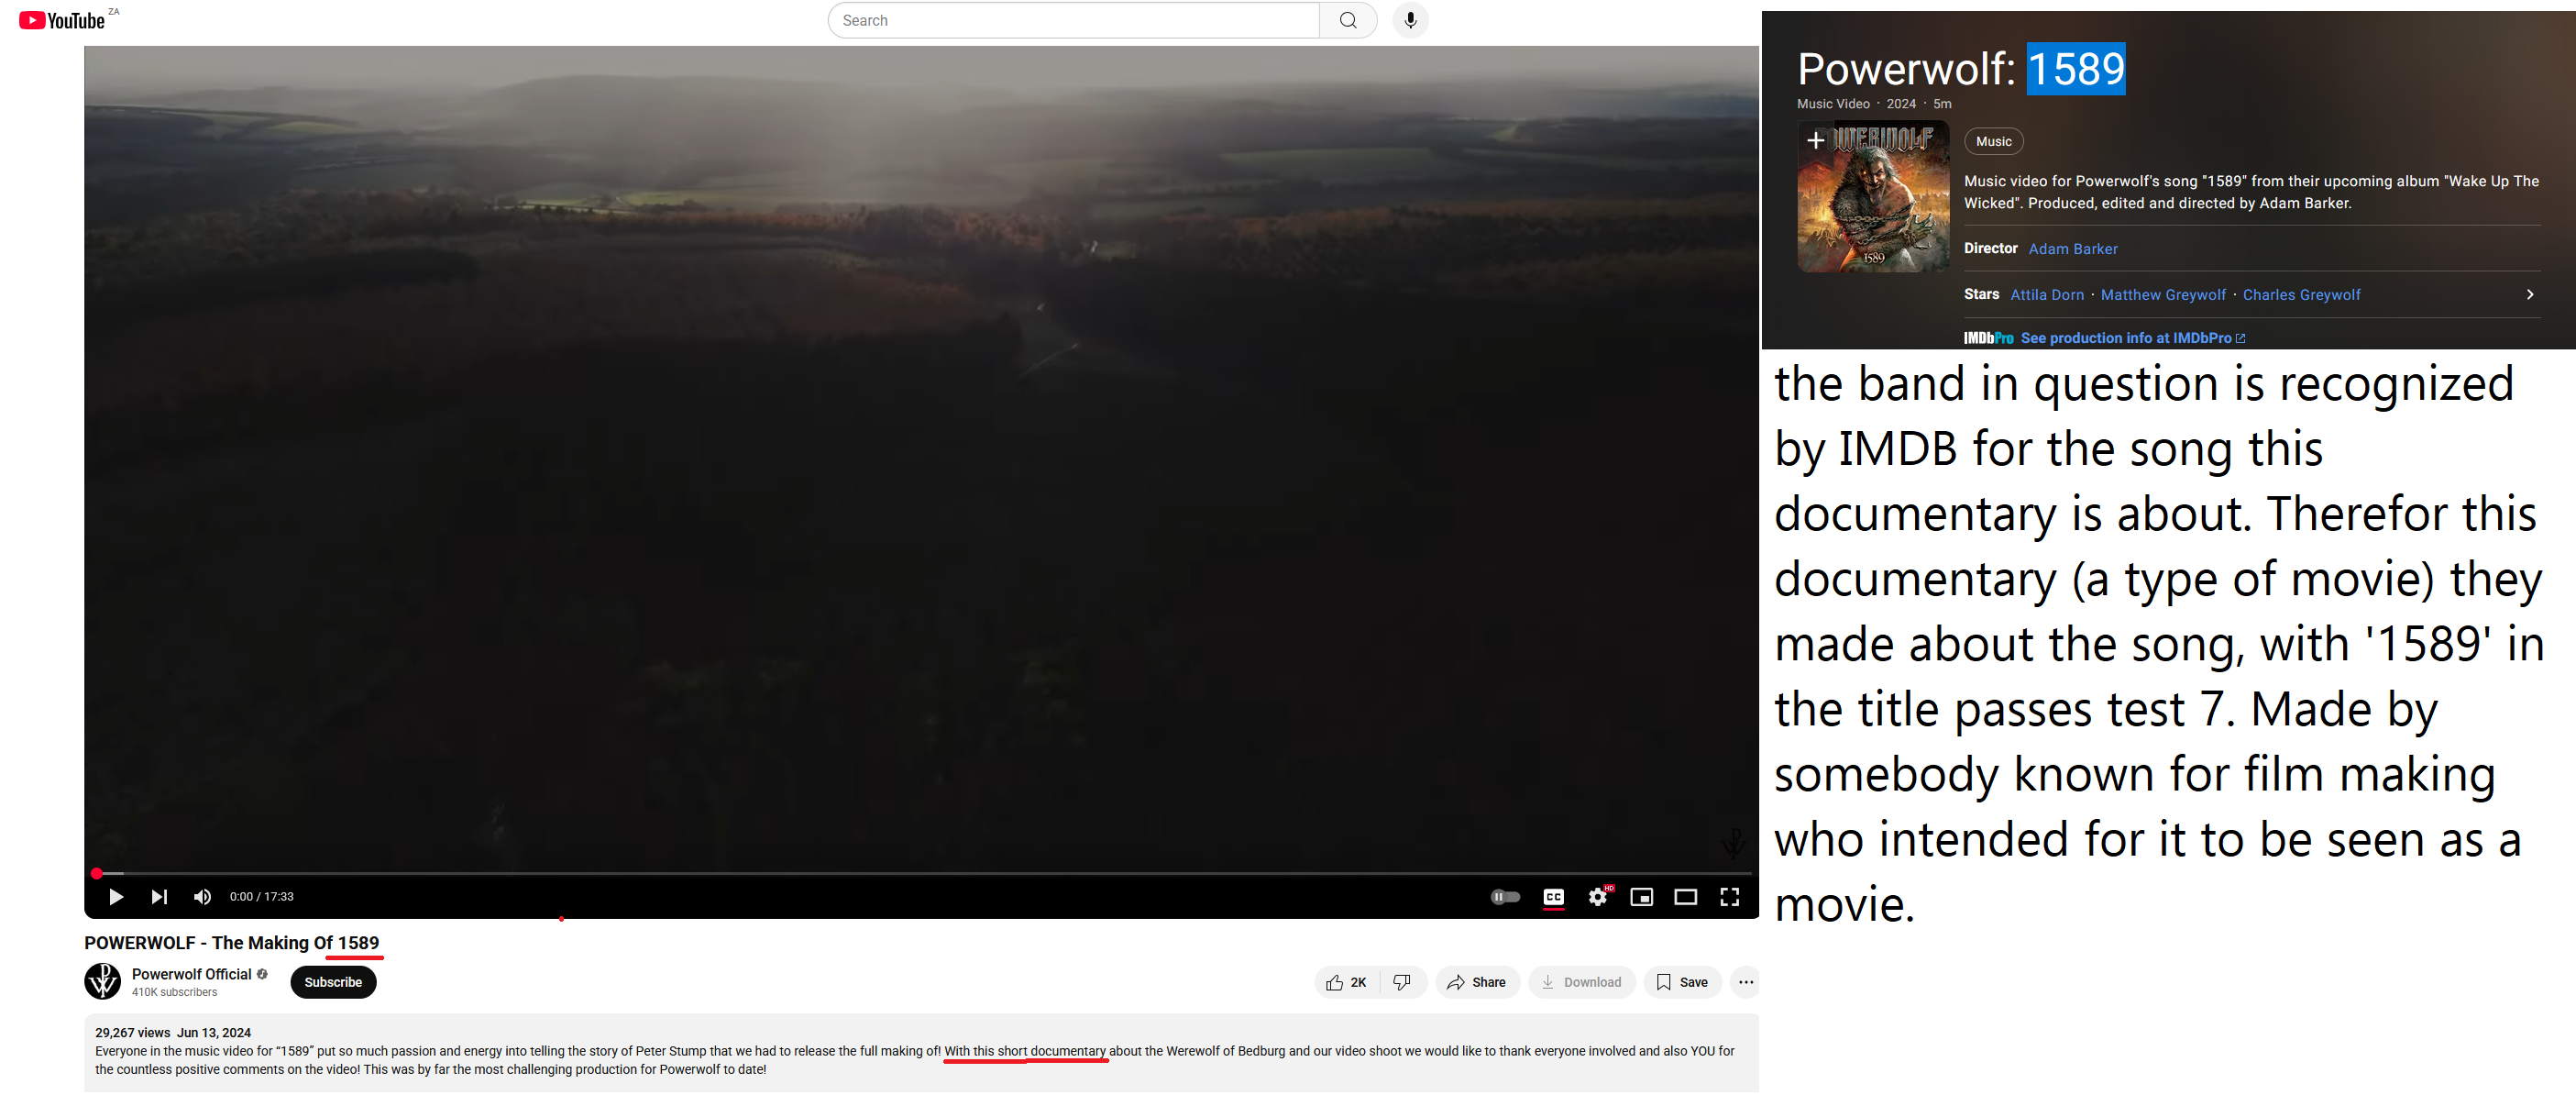This screenshot has width=2576, height=1095.
Task: Add Powerwolf 1589 poster to watchlist
Action: tap(1815, 141)
